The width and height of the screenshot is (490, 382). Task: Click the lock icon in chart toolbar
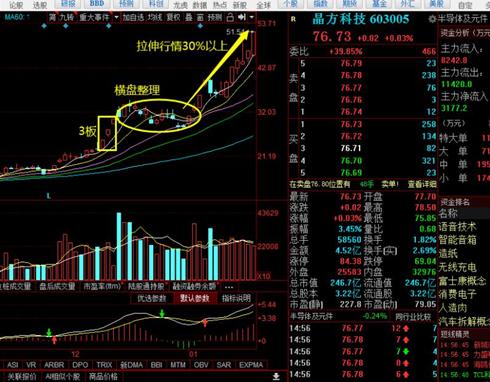(x=230, y=17)
